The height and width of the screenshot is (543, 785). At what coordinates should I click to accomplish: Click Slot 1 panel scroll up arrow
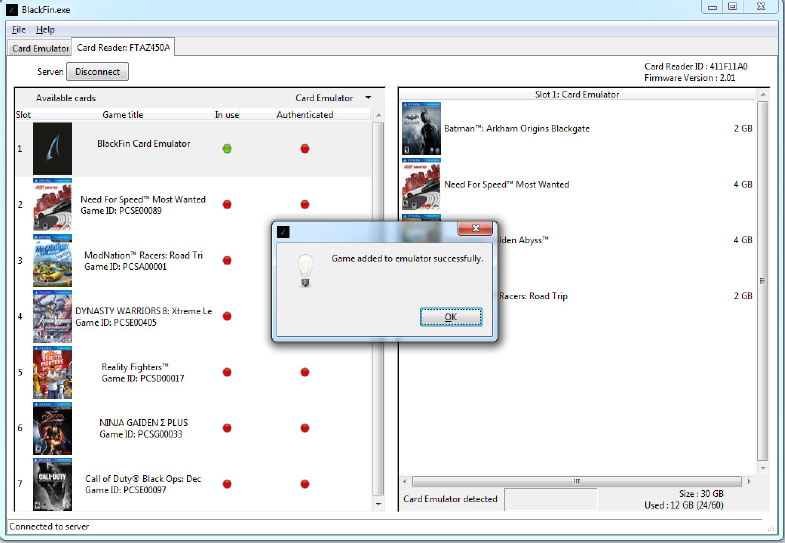pyautogui.click(x=762, y=95)
